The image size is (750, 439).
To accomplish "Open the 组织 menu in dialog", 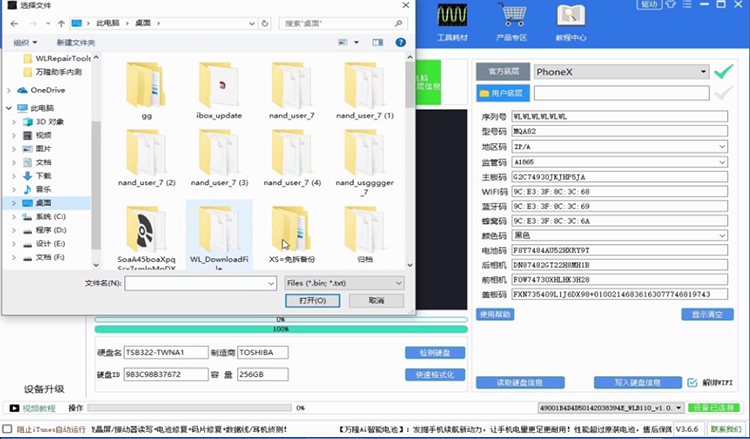I will (25, 43).
